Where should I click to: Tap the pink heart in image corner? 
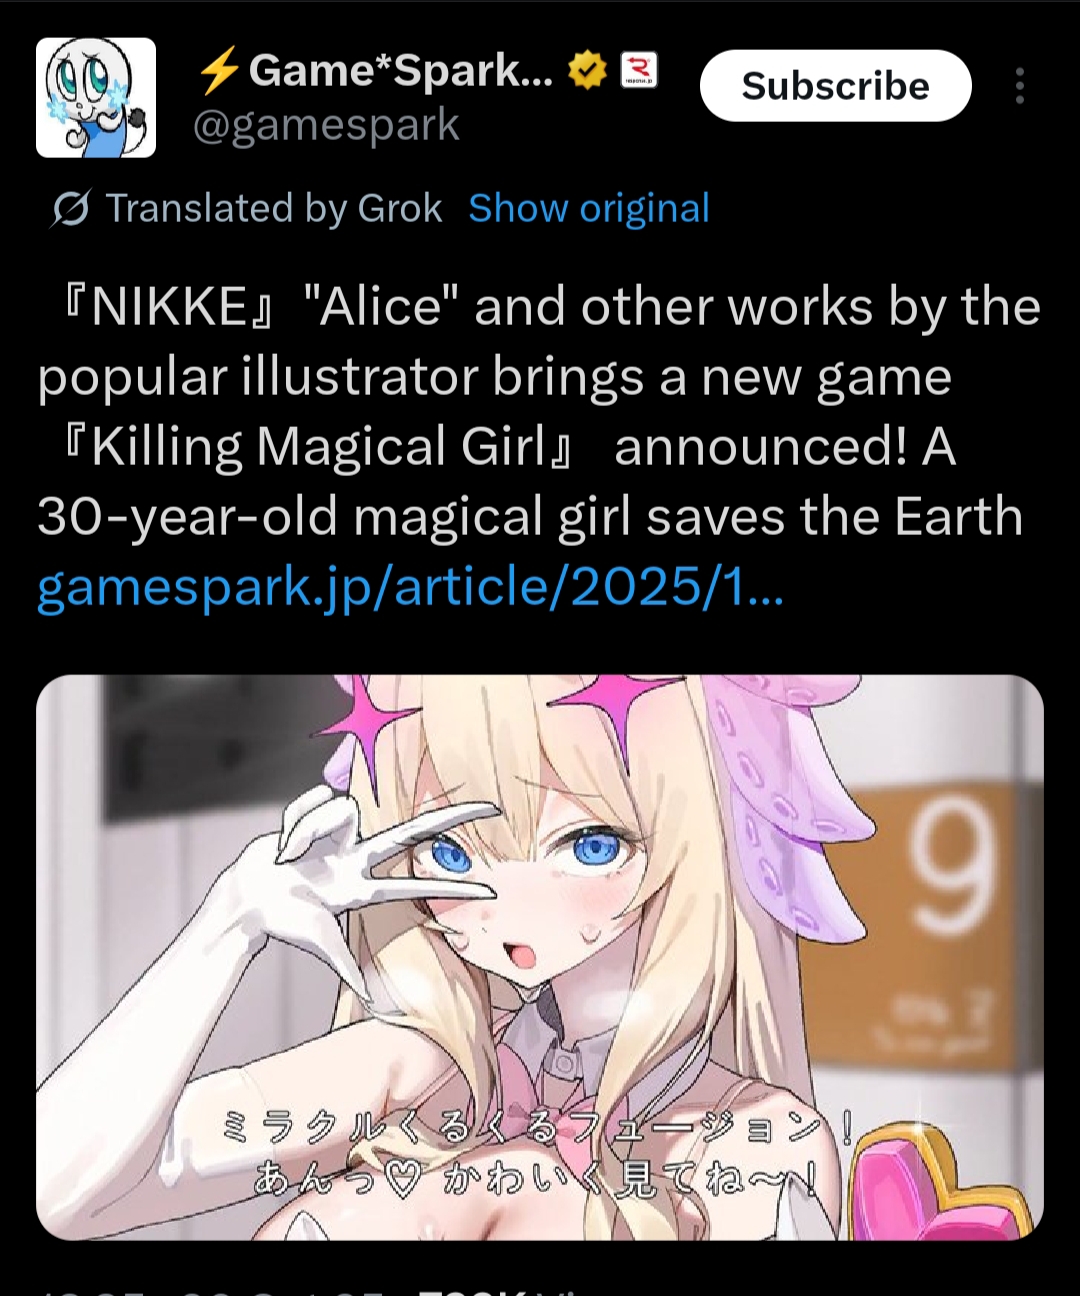coord(943,1178)
